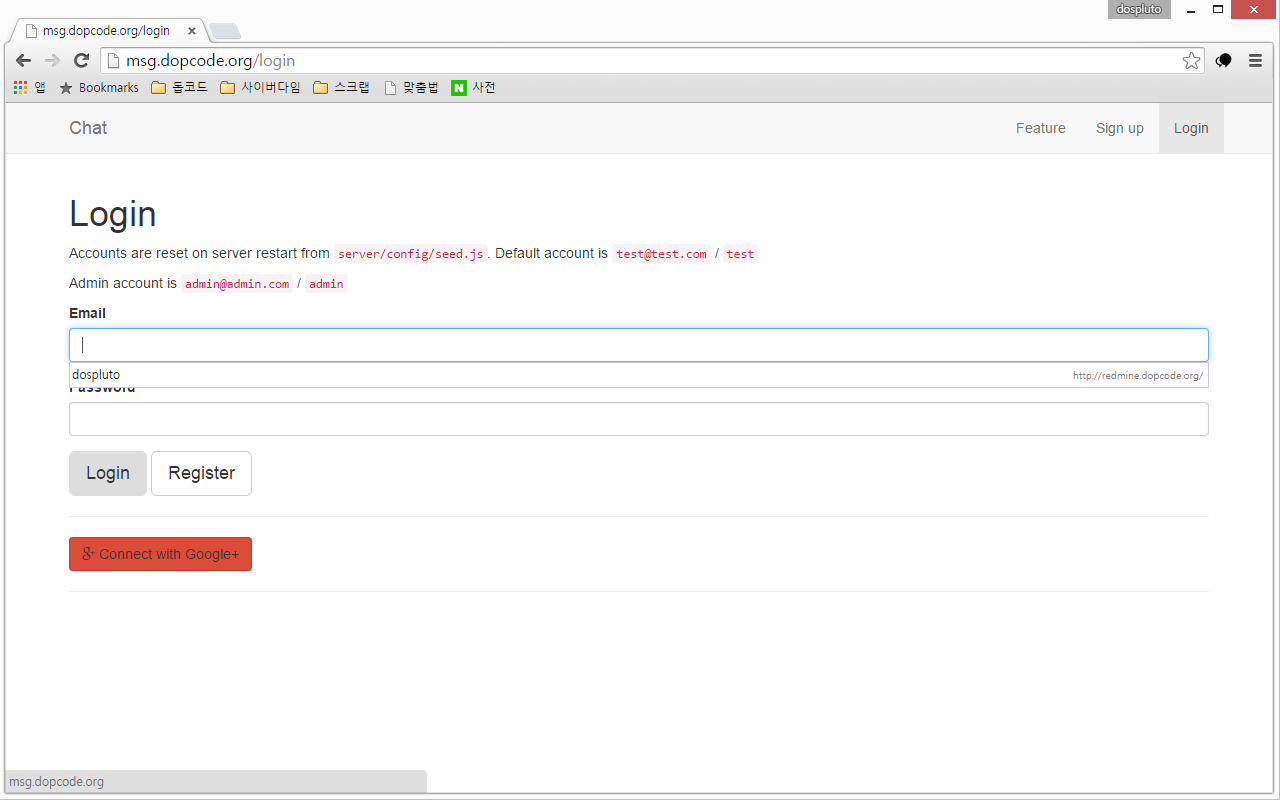Viewport: 1280px width, 800px height.
Task: Click the Email field label
Action: coord(87,313)
